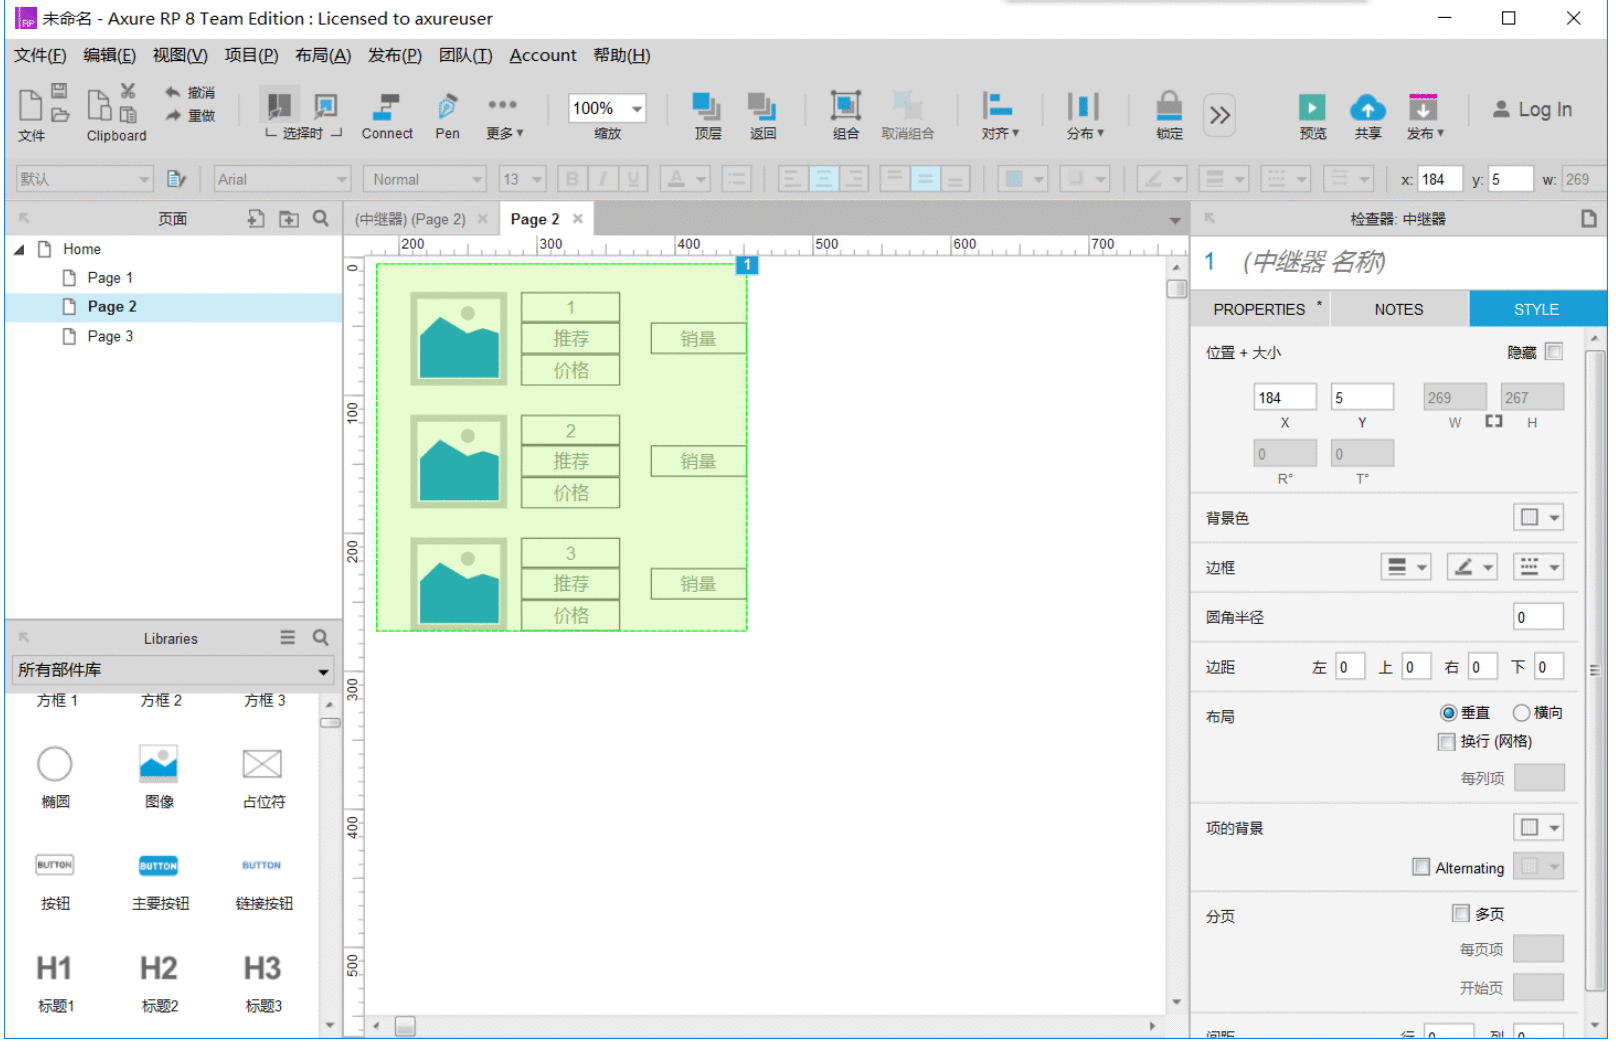The height and width of the screenshot is (1053, 1616).
Task: Click the Undo (撤消) arrow
Action: pyautogui.click(x=174, y=92)
